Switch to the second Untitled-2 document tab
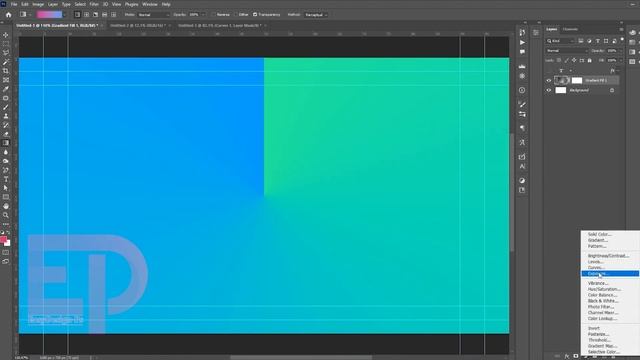The image size is (640, 360). 138,25
